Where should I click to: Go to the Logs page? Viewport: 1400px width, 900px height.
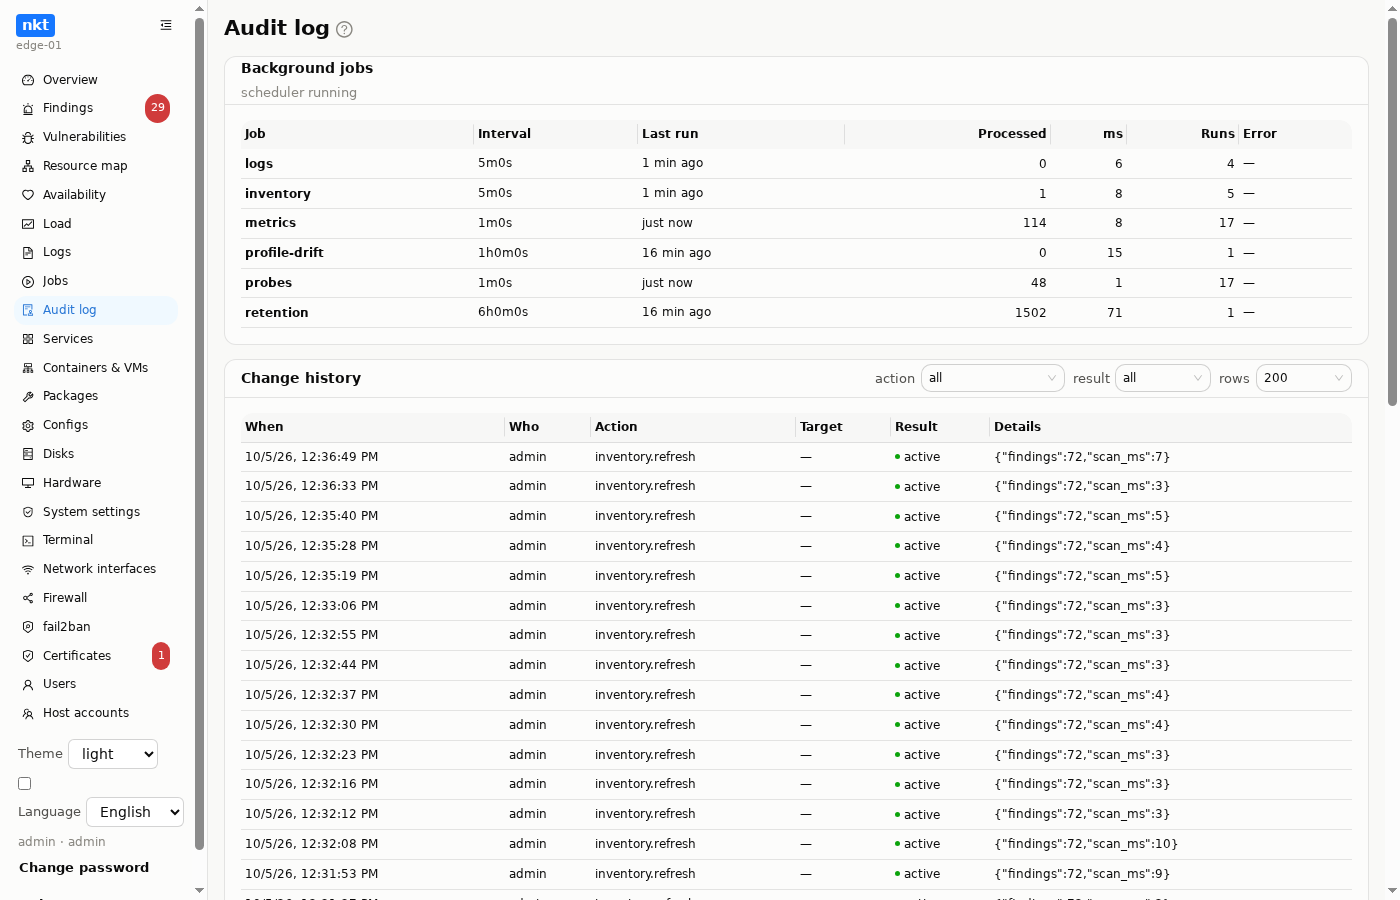97,252
